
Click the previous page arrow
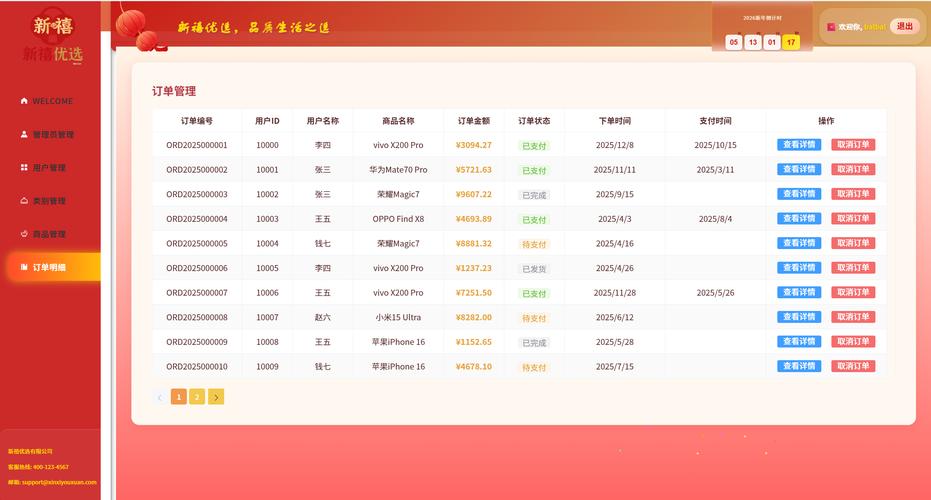(160, 397)
